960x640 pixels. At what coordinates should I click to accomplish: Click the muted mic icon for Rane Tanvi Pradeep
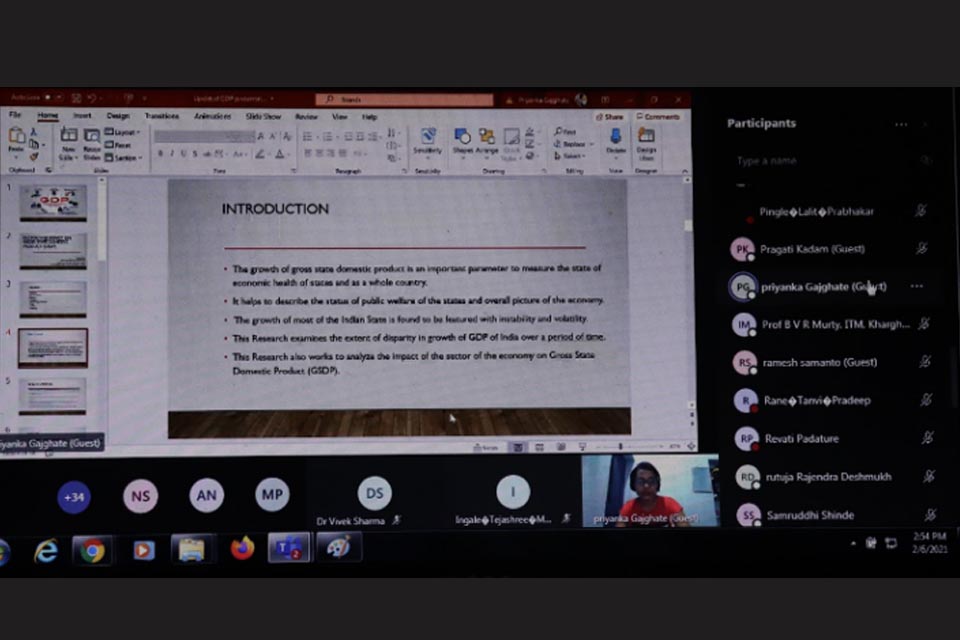tap(926, 400)
